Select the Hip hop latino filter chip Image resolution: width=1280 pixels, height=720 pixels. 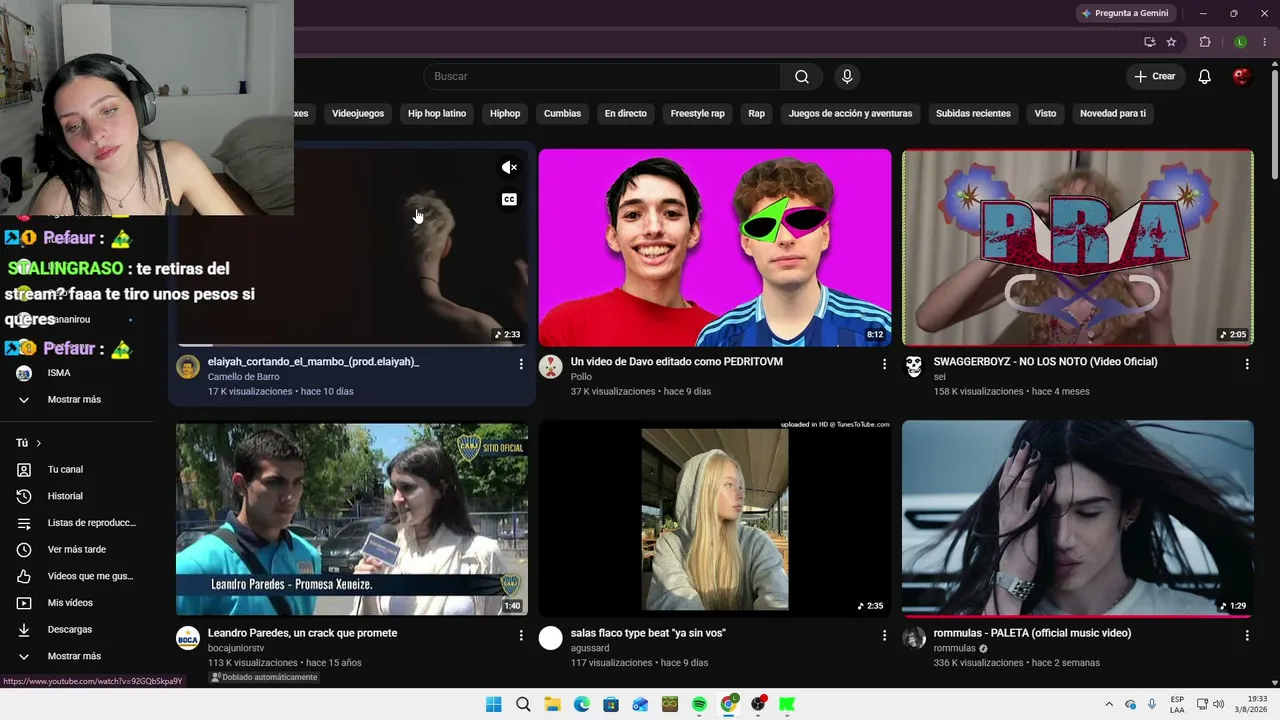437,113
